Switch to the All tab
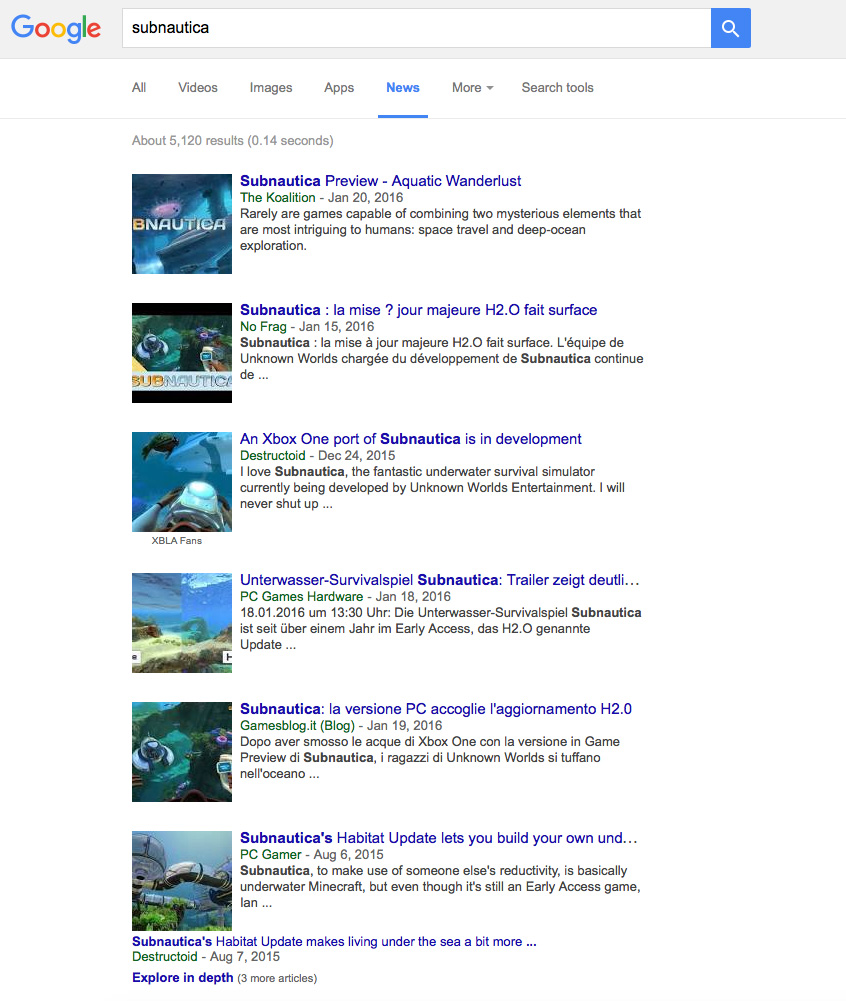 click(139, 87)
